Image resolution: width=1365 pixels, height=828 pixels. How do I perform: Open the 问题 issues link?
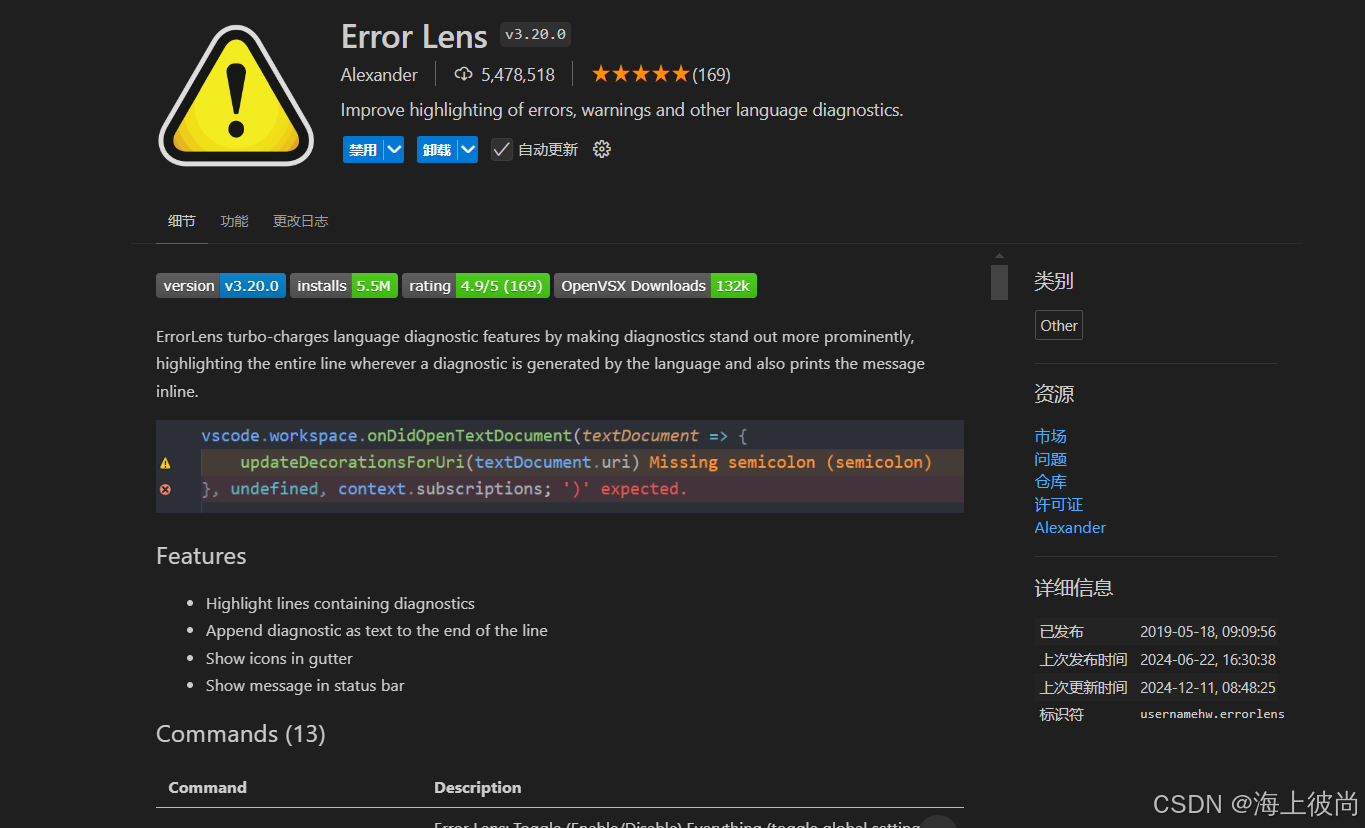click(x=1050, y=459)
